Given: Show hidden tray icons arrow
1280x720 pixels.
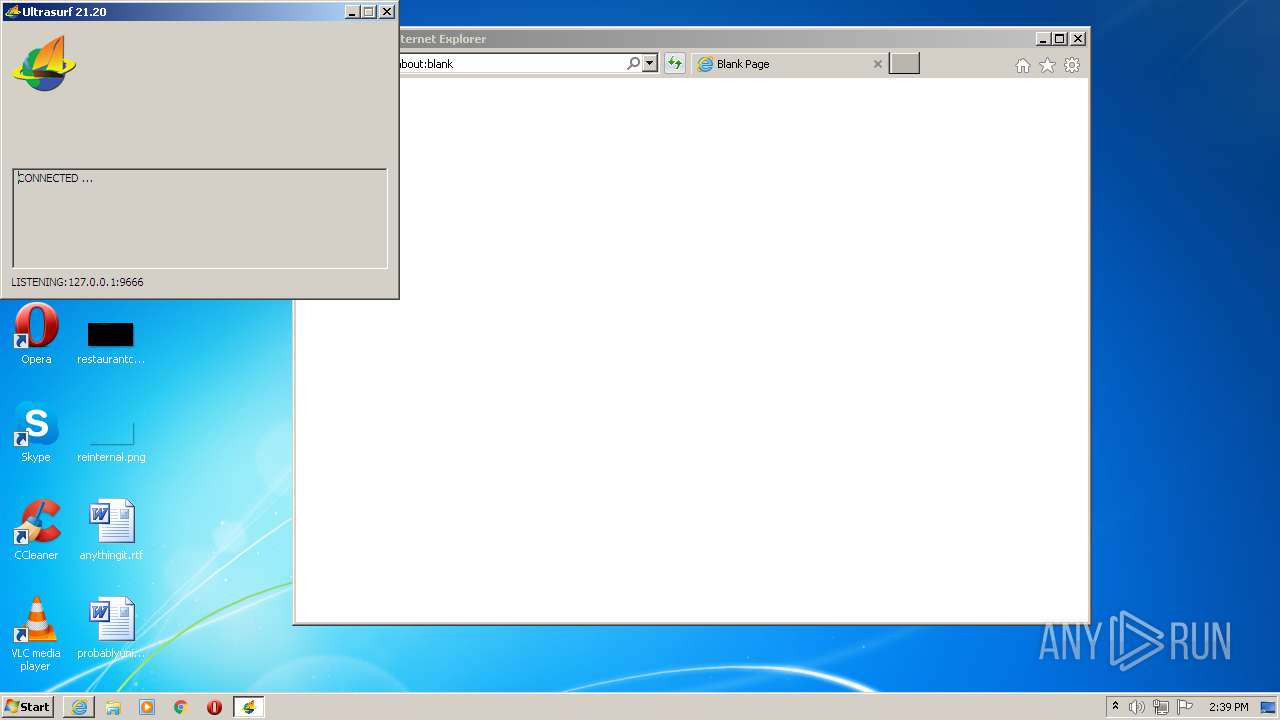Looking at the screenshot, I should click(1116, 707).
